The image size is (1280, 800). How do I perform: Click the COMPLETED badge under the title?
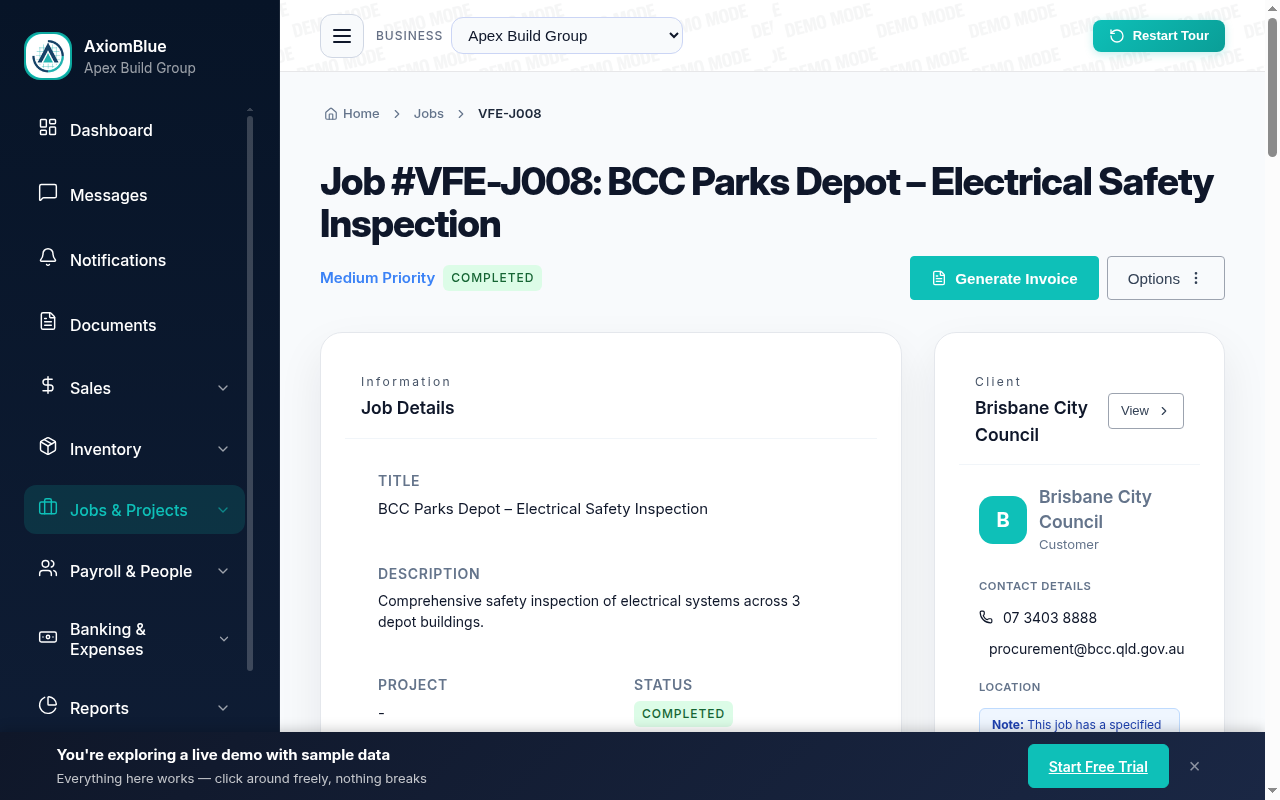coord(492,278)
